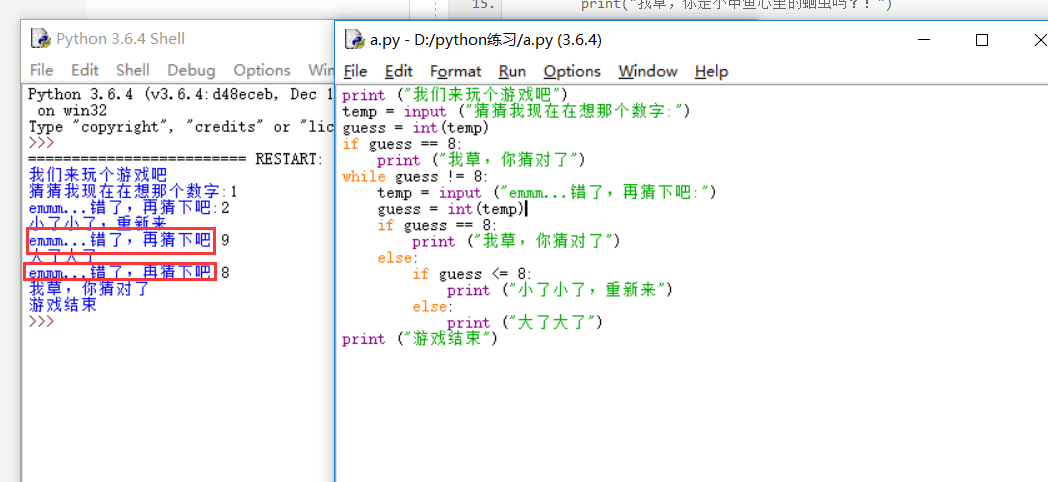The width and height of the screenshot is (1048, 482).
Task: Maximize the a.py editor window
Action: pos(982,40)
